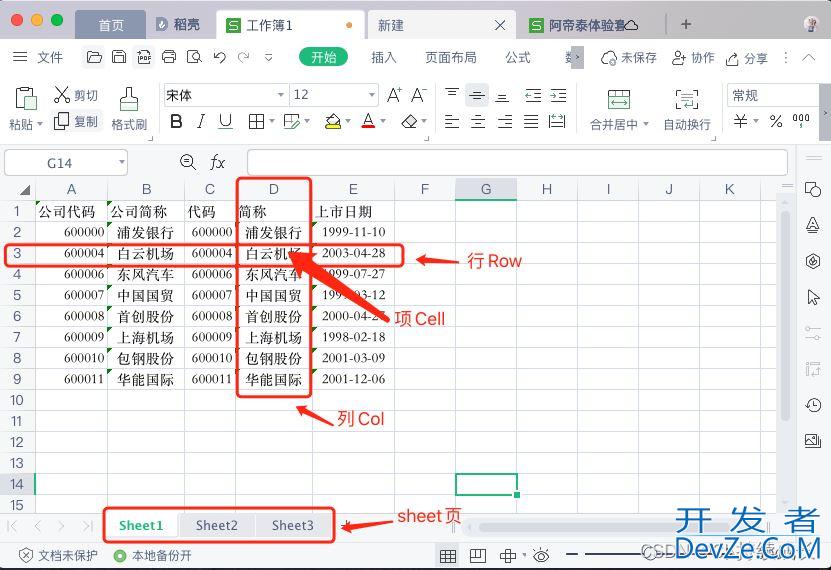Image resolution: width=831 pixels, height=570 pixels.
Task: Click the undo arrow icon
Action: click(219, 57)
